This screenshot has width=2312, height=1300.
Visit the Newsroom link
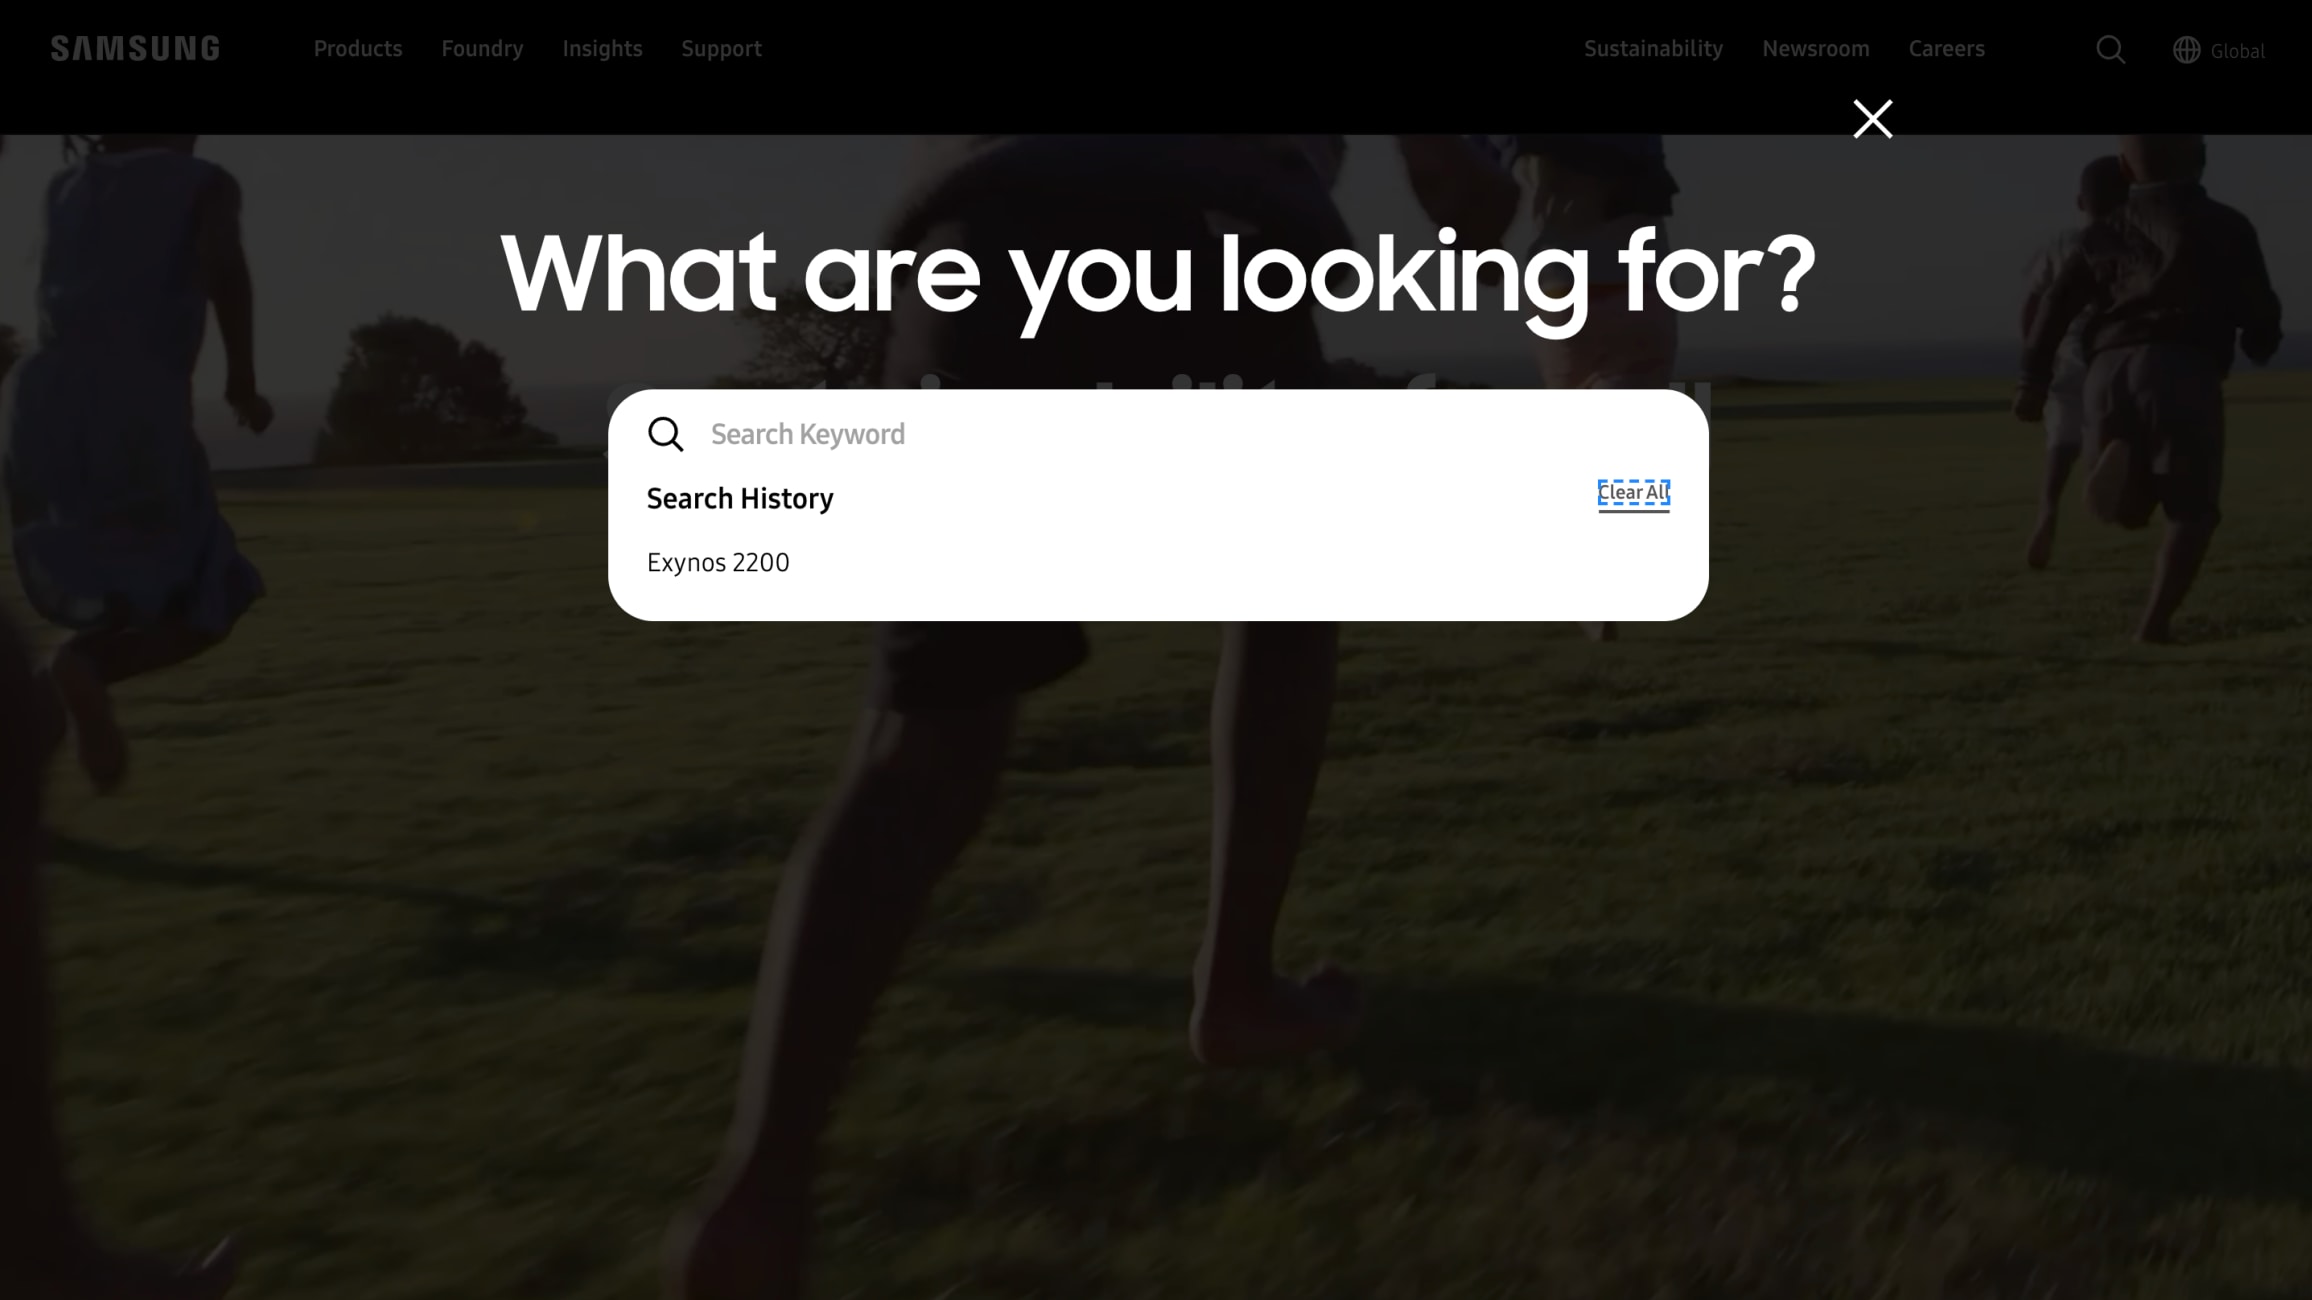(1815, 48)
